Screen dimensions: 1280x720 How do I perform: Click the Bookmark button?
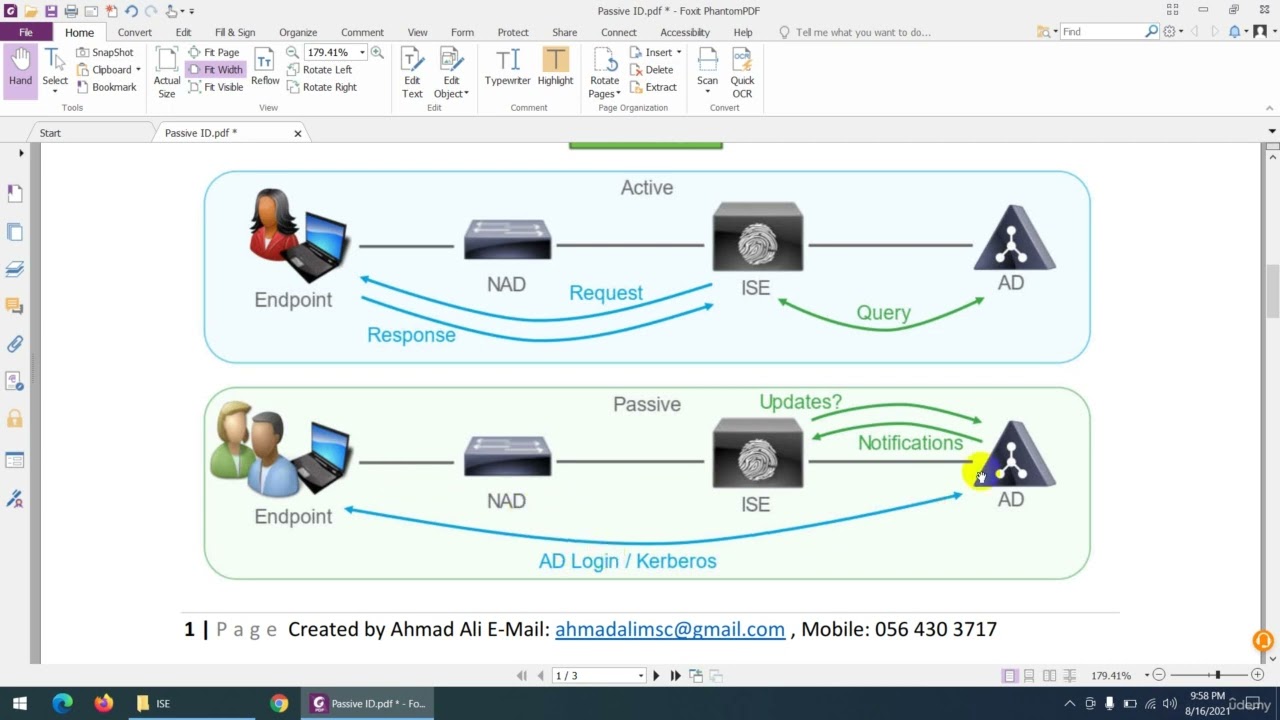click(106, 87)
